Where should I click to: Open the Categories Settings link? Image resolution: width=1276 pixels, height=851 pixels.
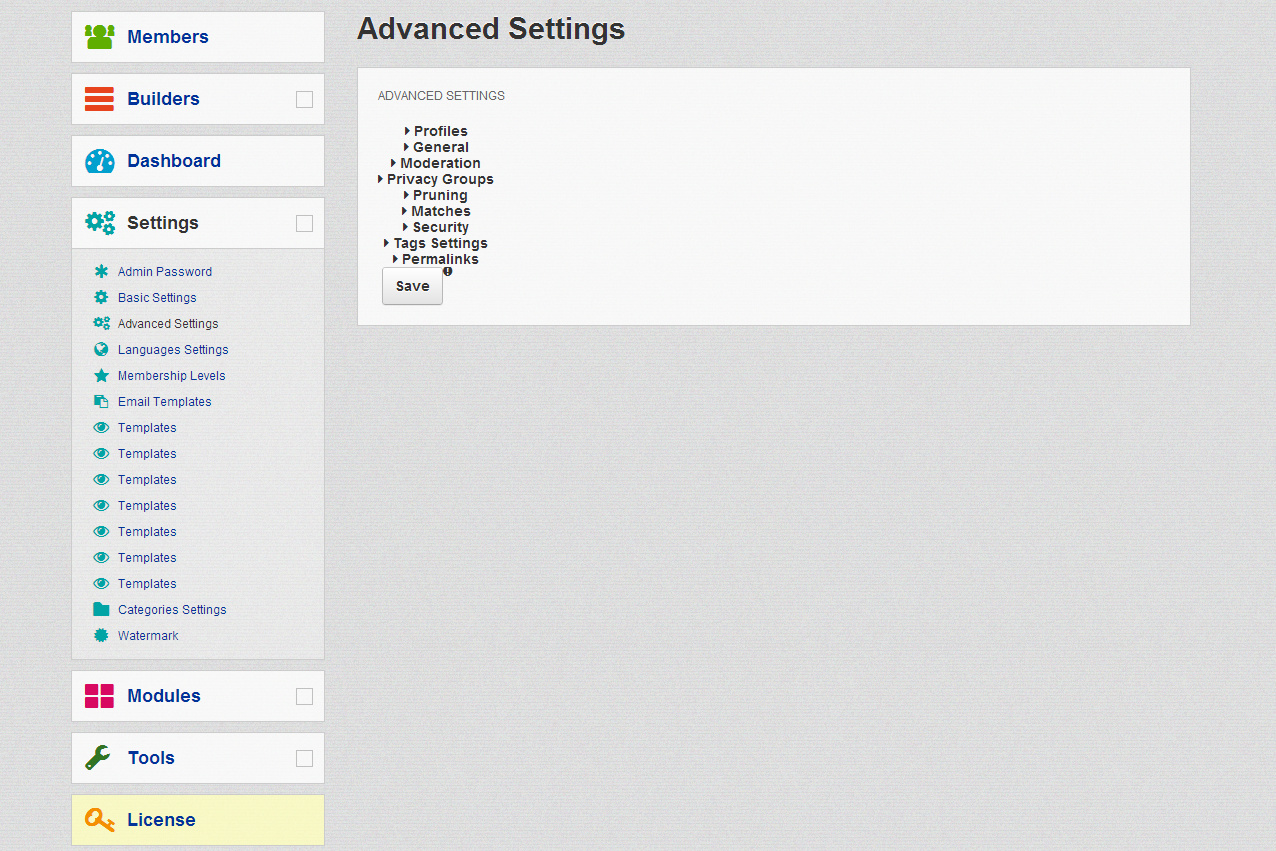coord(172,610)
